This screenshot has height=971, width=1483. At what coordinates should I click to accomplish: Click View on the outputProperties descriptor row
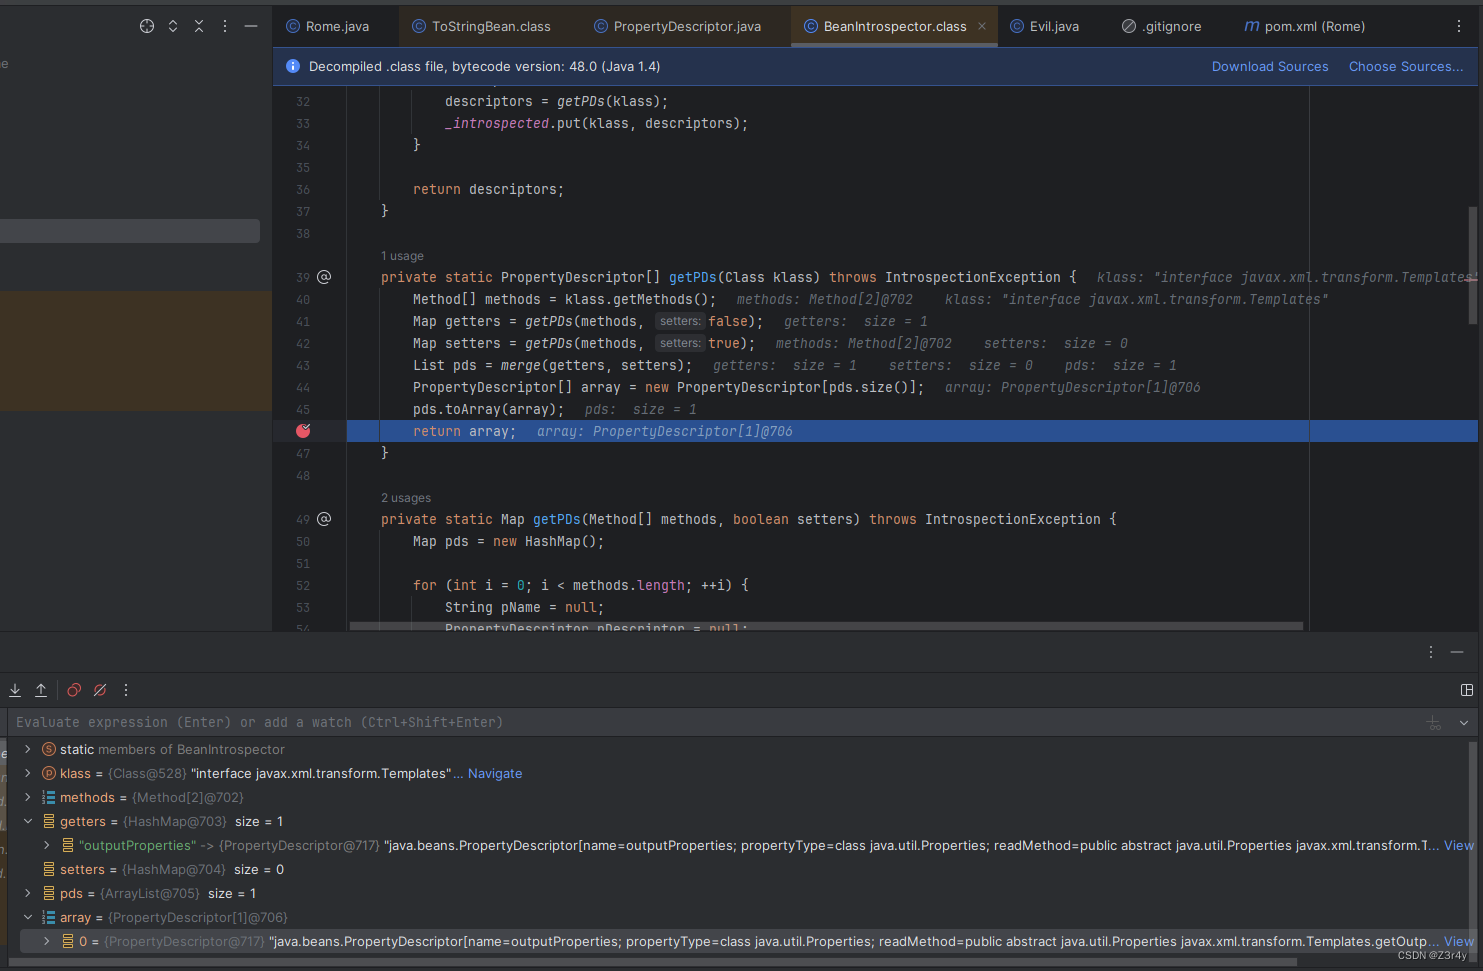click(x=1458, y=845)
